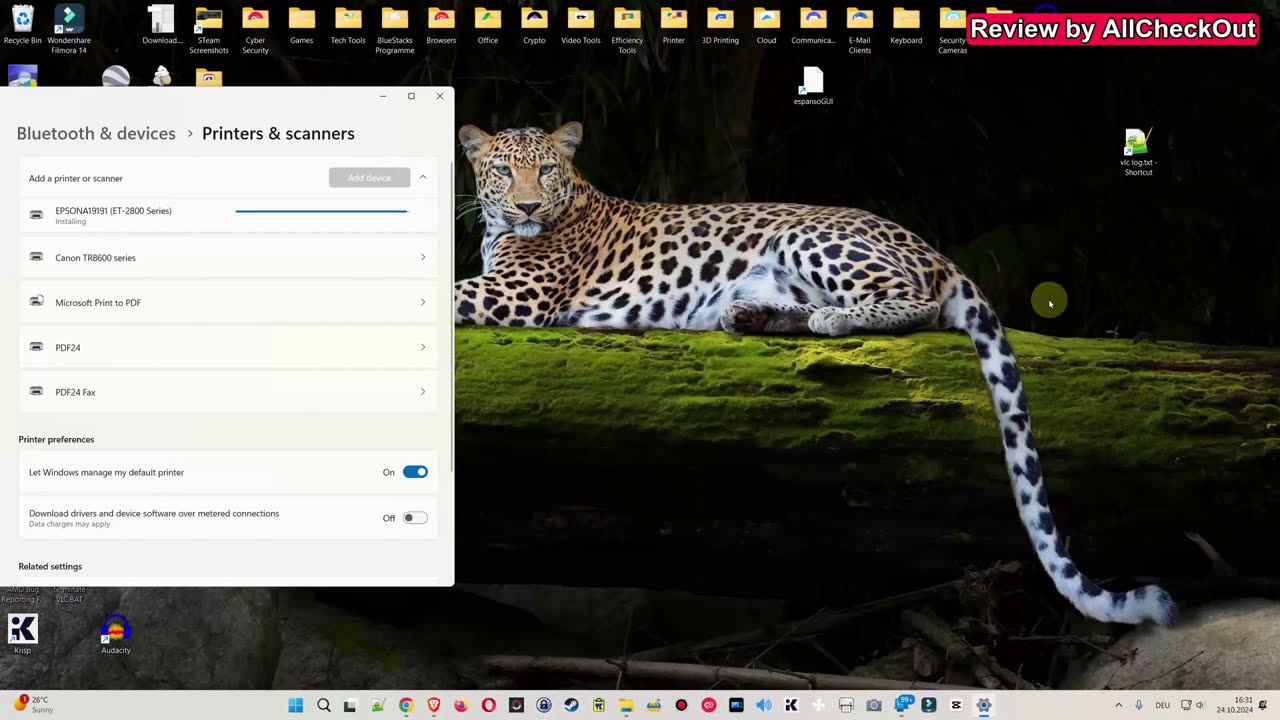Click the EPSONA19191 (ET-2800 Series) entry
The width and height of the screenshot is (1280, 720).
(228, 215)
